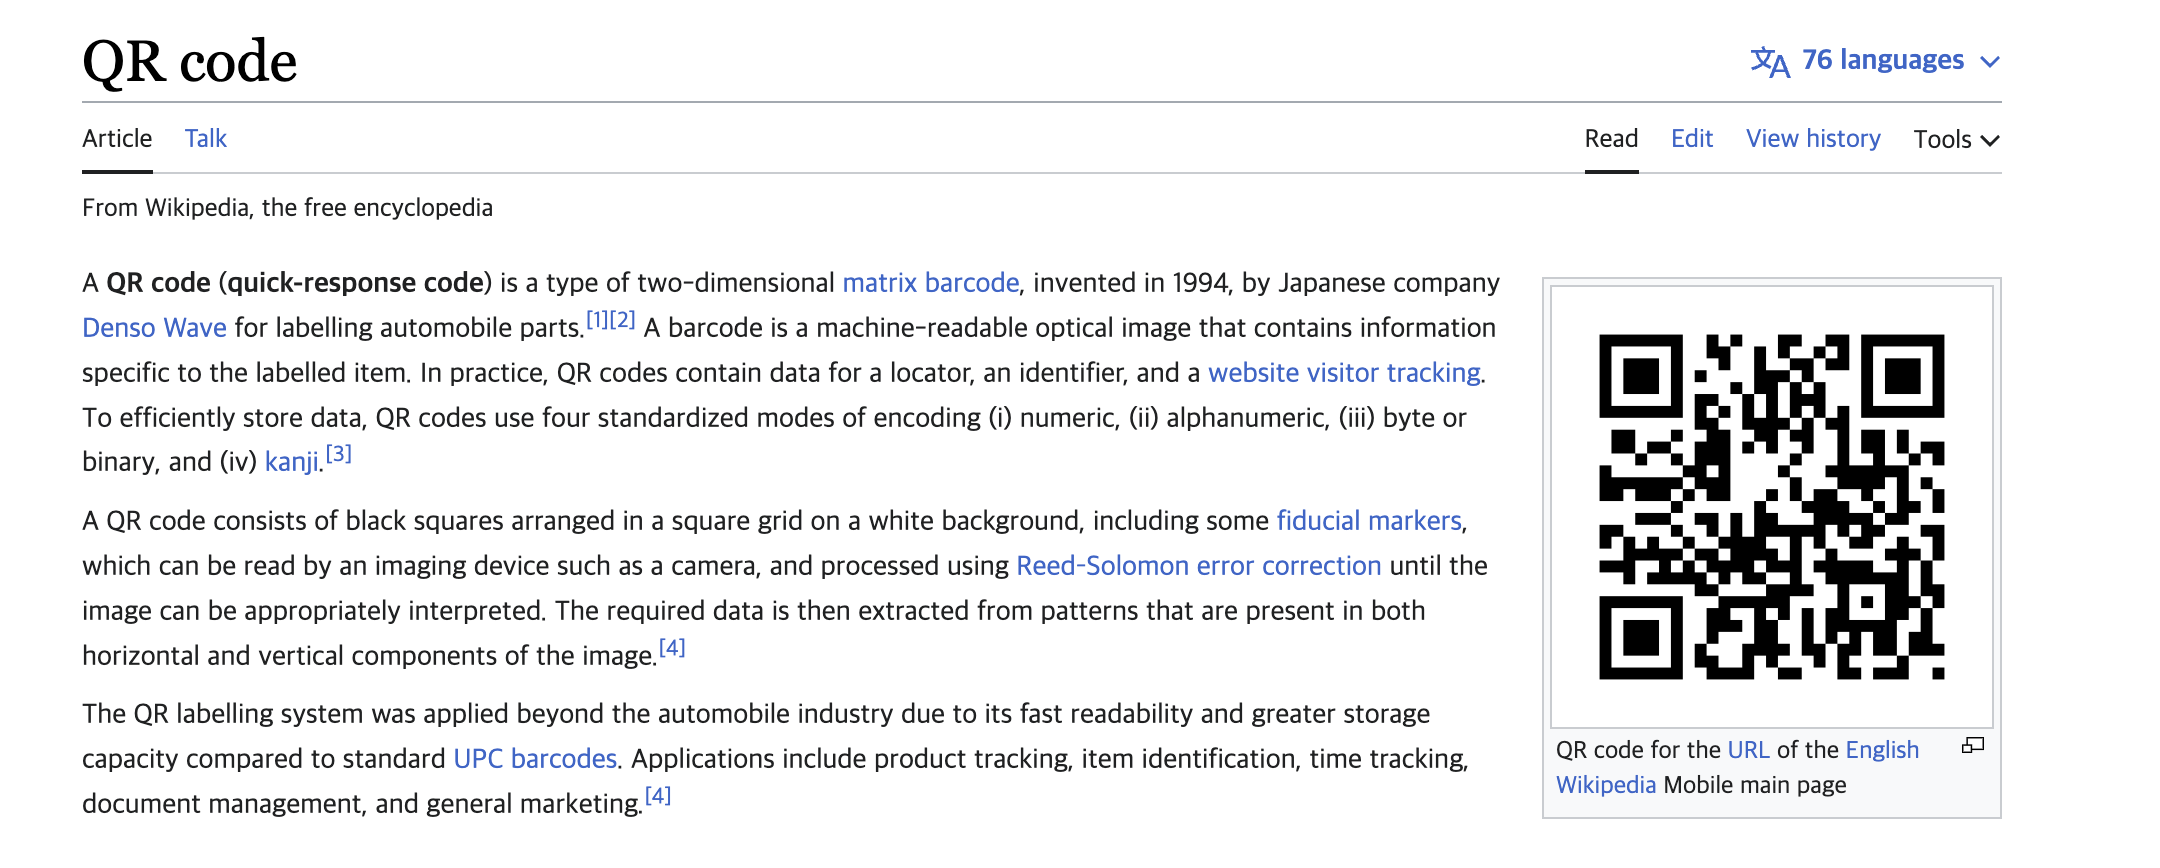Go to citation reference [3]

pyautogui.click(x=339, y=454)
